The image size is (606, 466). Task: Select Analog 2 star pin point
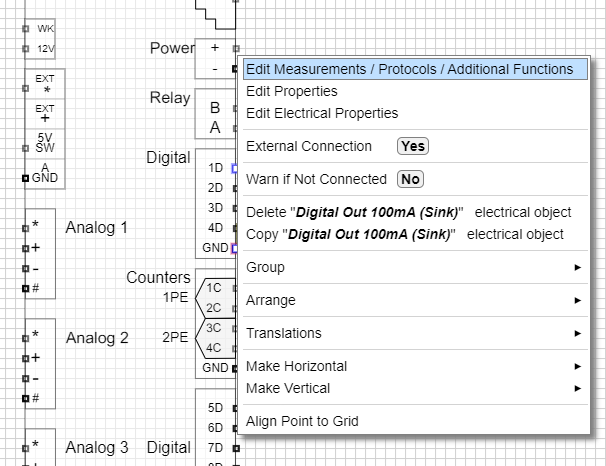(26, 338)
